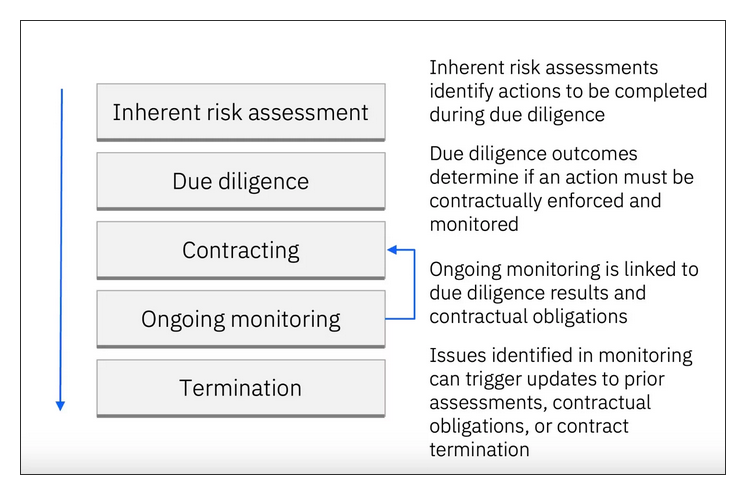Image resolution: width=744 pixels, height=483 pixels.
Task: Click the Contracting step box
Action: 240,250
